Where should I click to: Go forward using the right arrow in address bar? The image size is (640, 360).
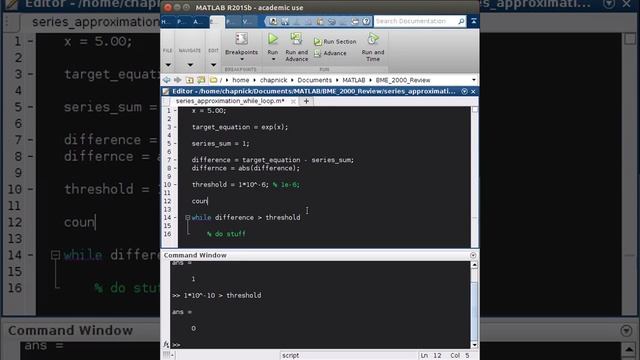(178, 80)
